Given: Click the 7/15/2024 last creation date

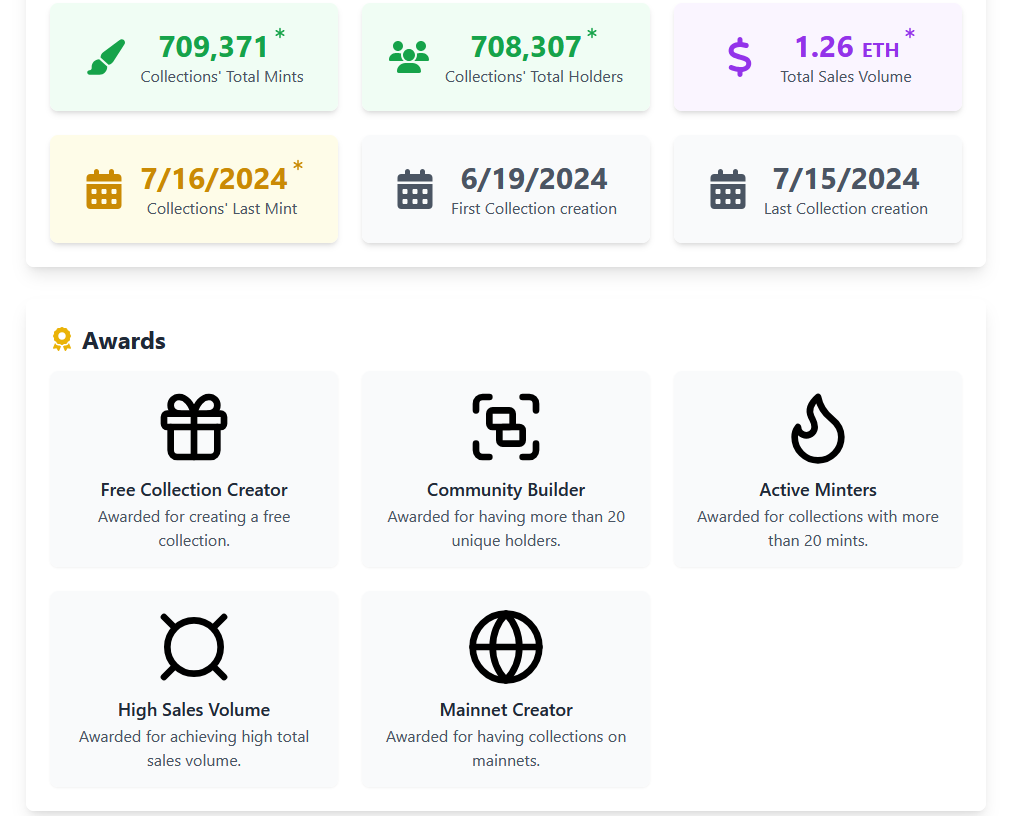Looking at the screenshot, I should point(846,179).
